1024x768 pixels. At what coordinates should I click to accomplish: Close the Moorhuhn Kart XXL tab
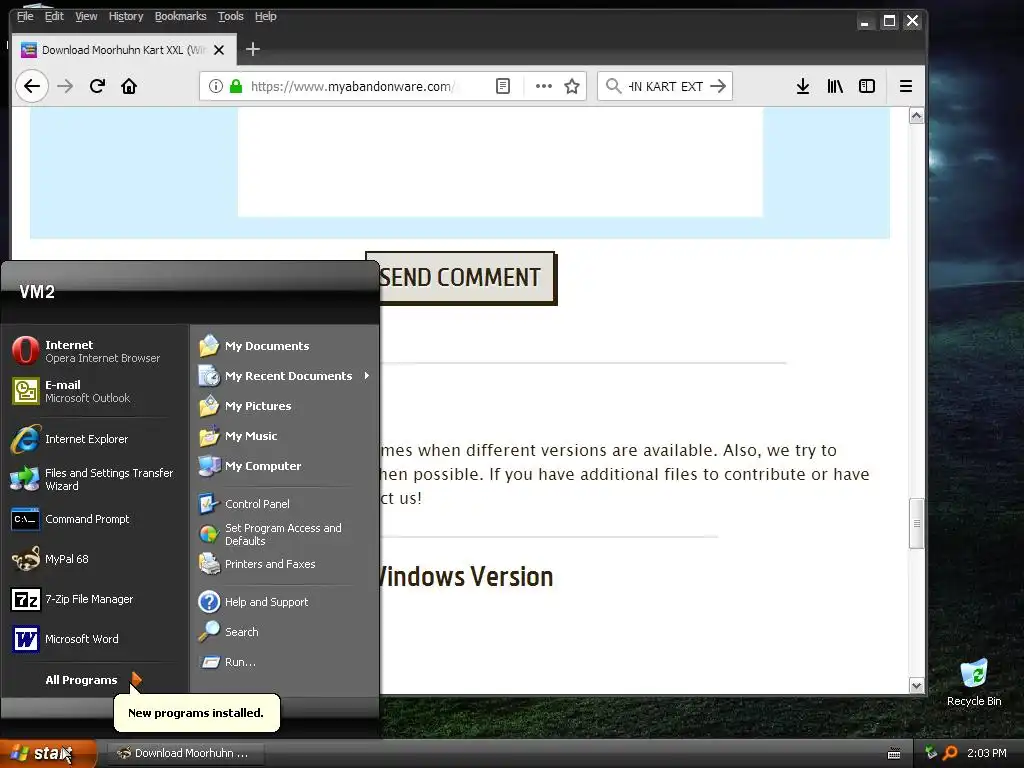coord(219,50)
